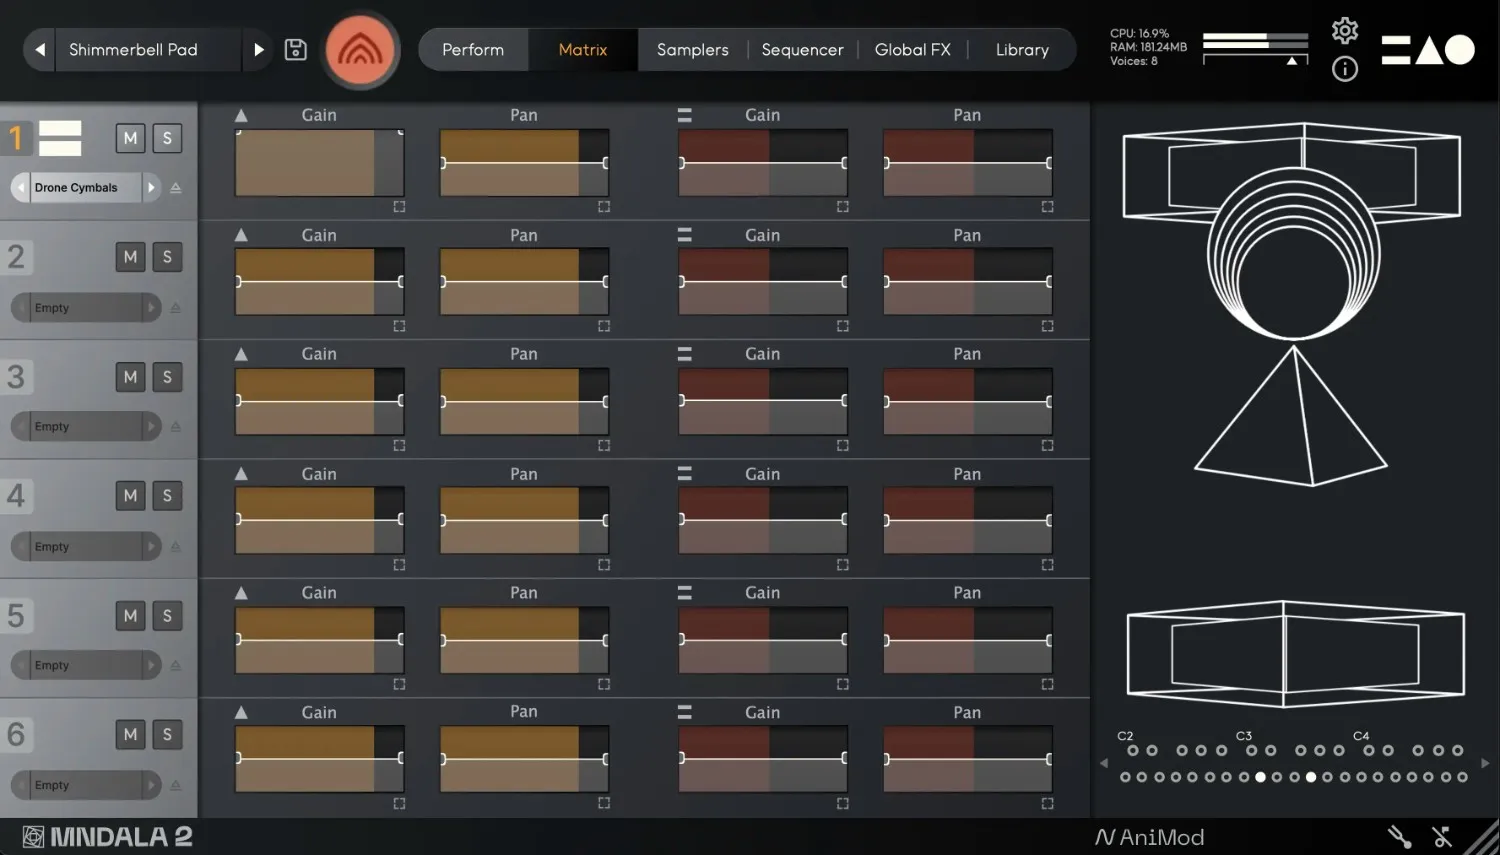1500x855 pixels.
Task: Enable solo on channel 5
Action: 167,615
